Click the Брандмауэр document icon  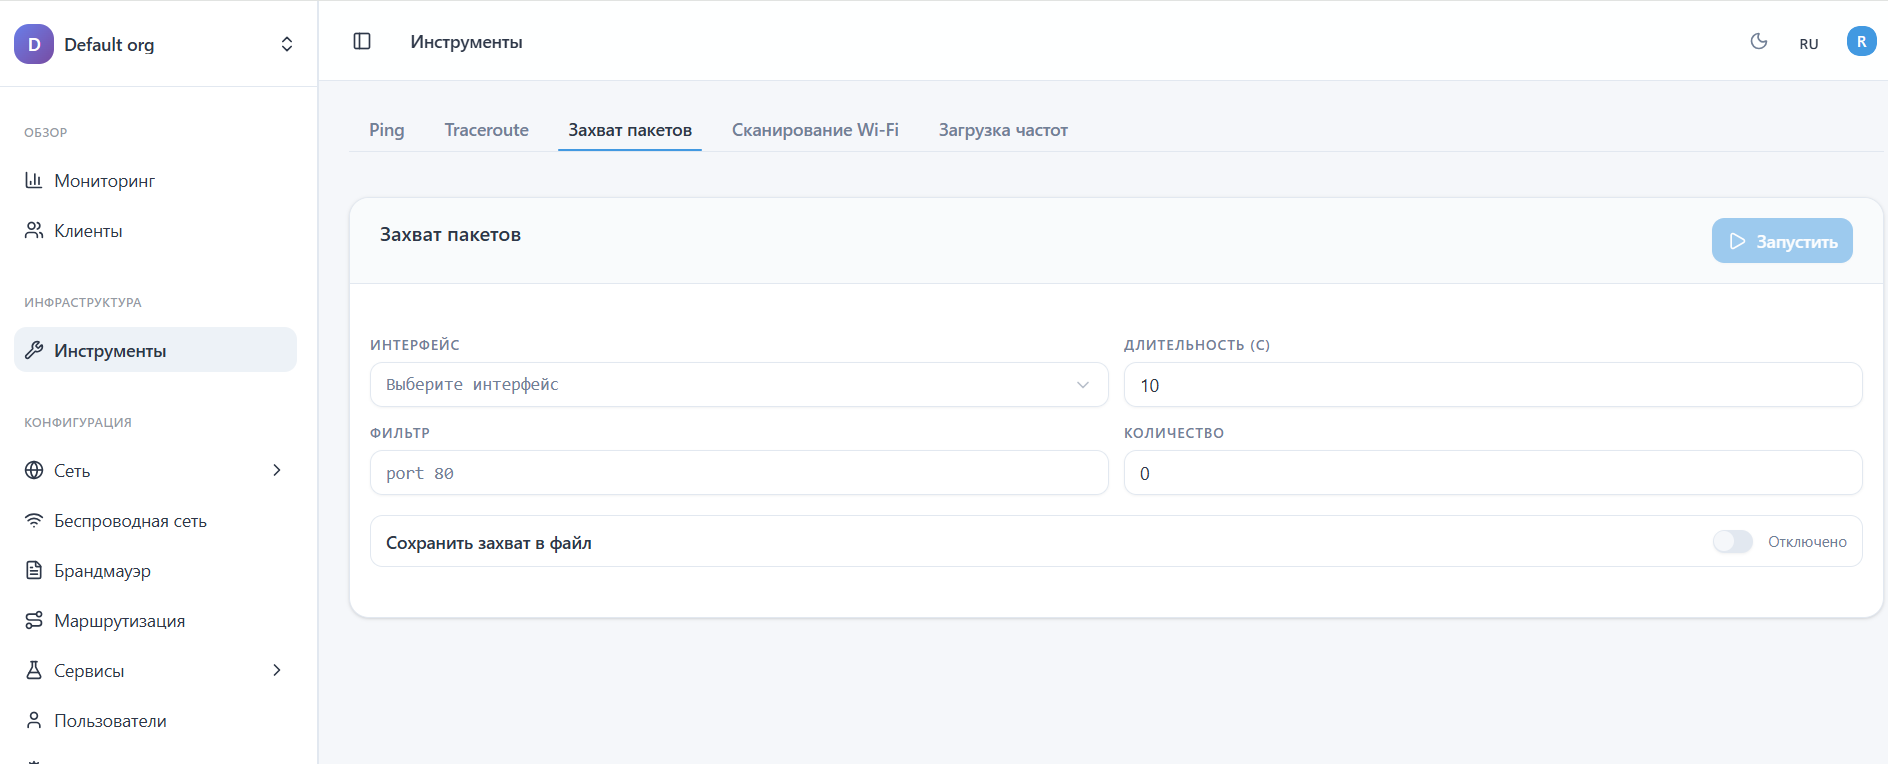[34, 570]
